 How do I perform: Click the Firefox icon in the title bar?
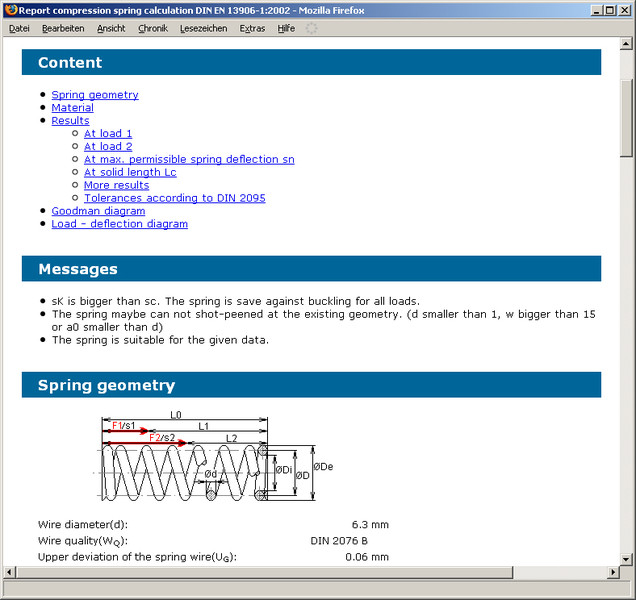pyautogui.click(x=11, y=9)
